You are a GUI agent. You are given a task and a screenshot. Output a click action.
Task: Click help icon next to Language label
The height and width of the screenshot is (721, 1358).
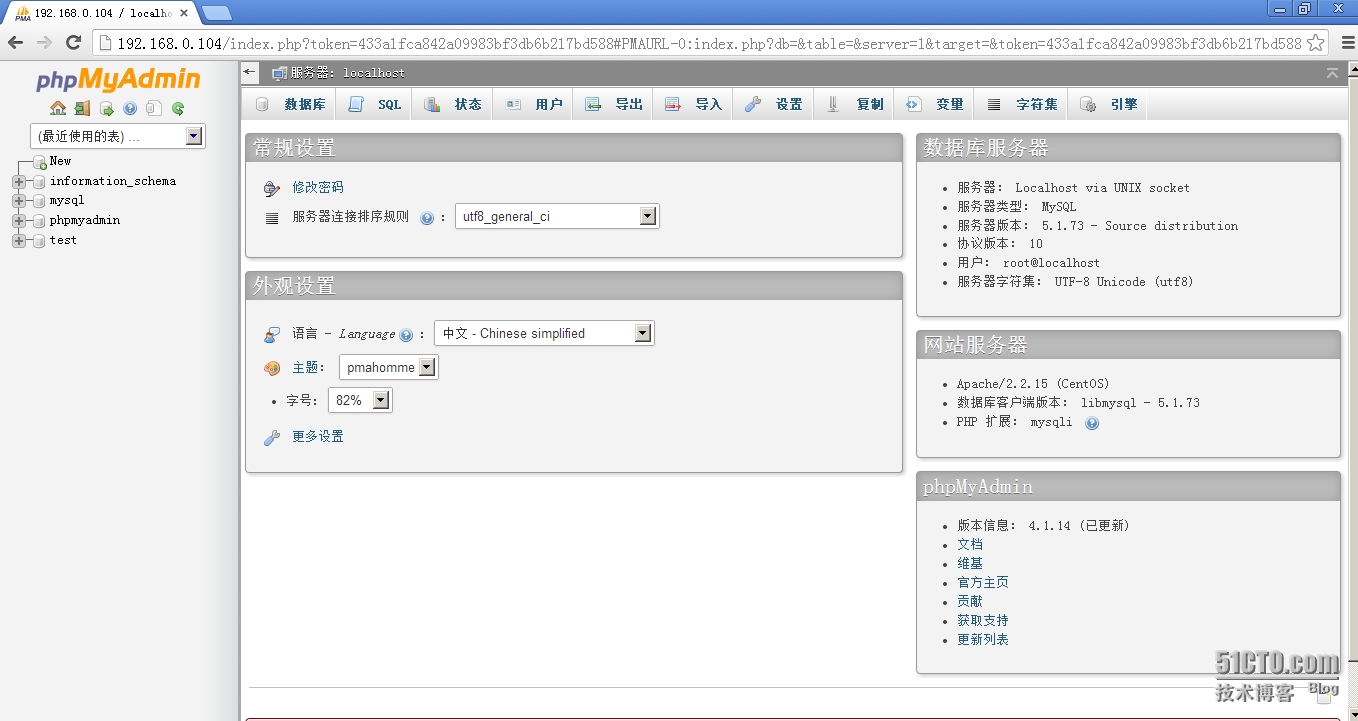(x=406, y=335)
